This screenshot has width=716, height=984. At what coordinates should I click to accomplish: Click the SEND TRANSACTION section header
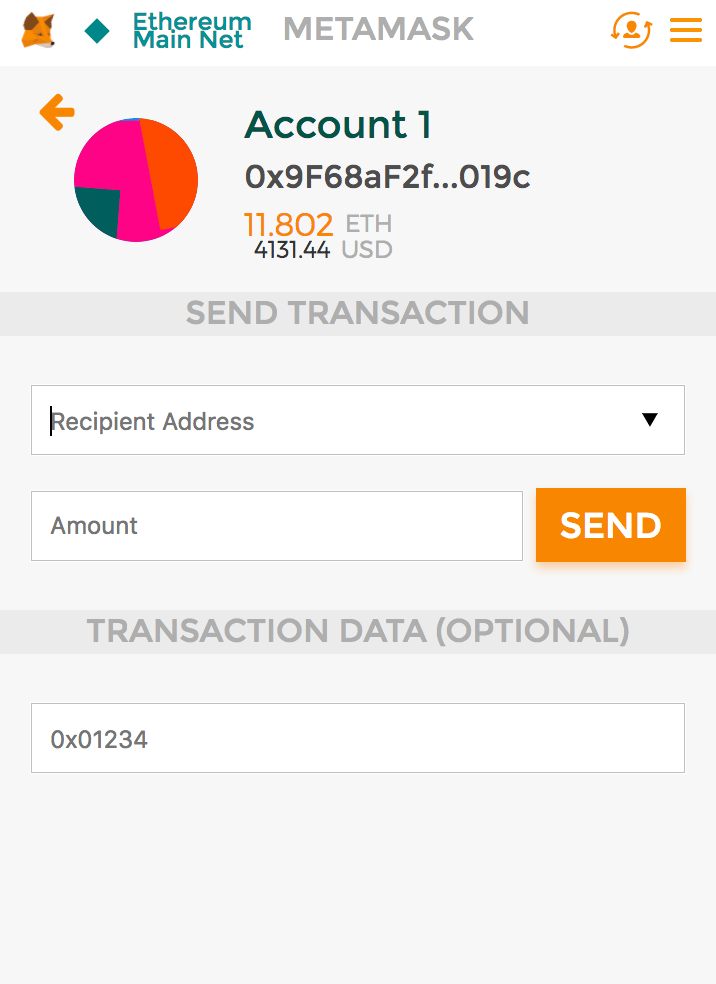point(357,313)
